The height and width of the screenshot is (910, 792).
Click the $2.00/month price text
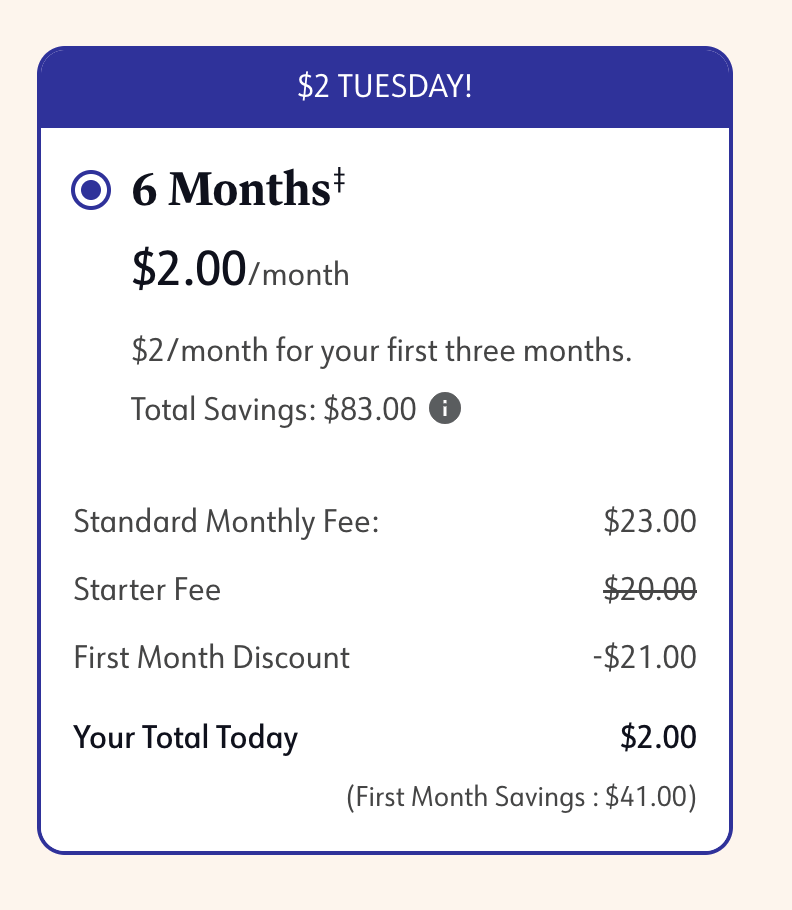(240, 269)
